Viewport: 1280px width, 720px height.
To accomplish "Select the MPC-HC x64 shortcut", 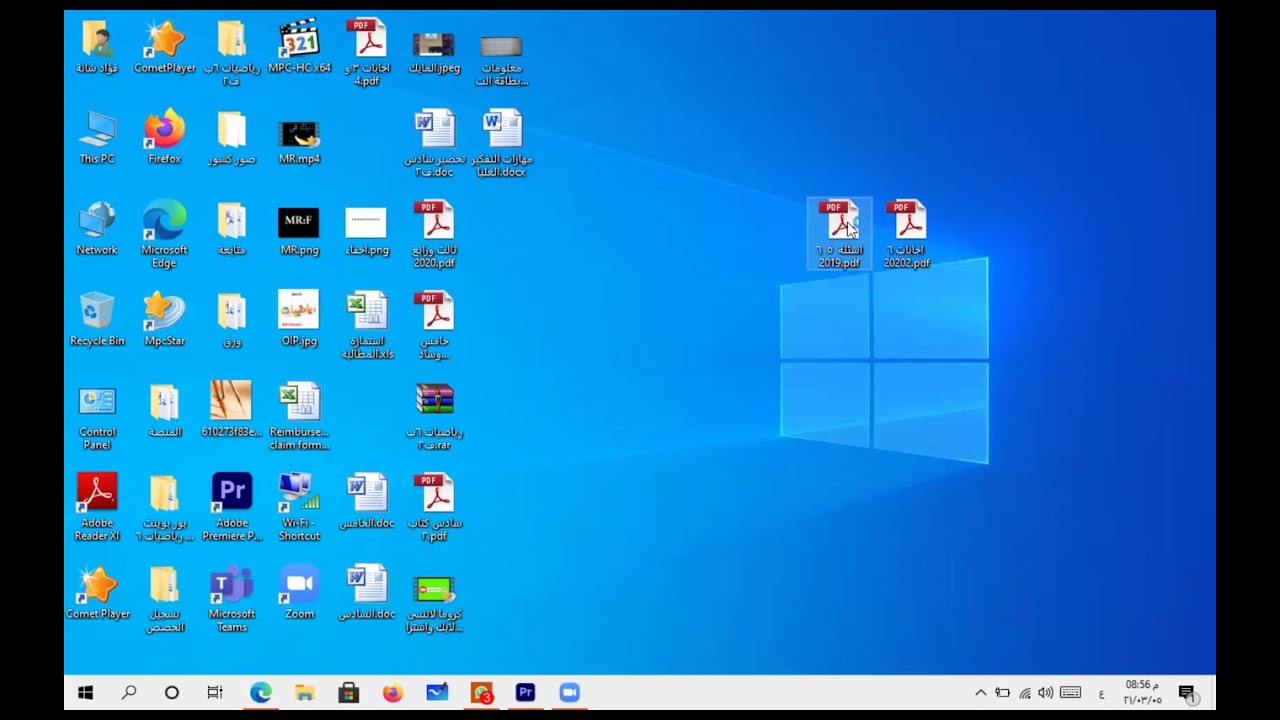I will [299, 47].
